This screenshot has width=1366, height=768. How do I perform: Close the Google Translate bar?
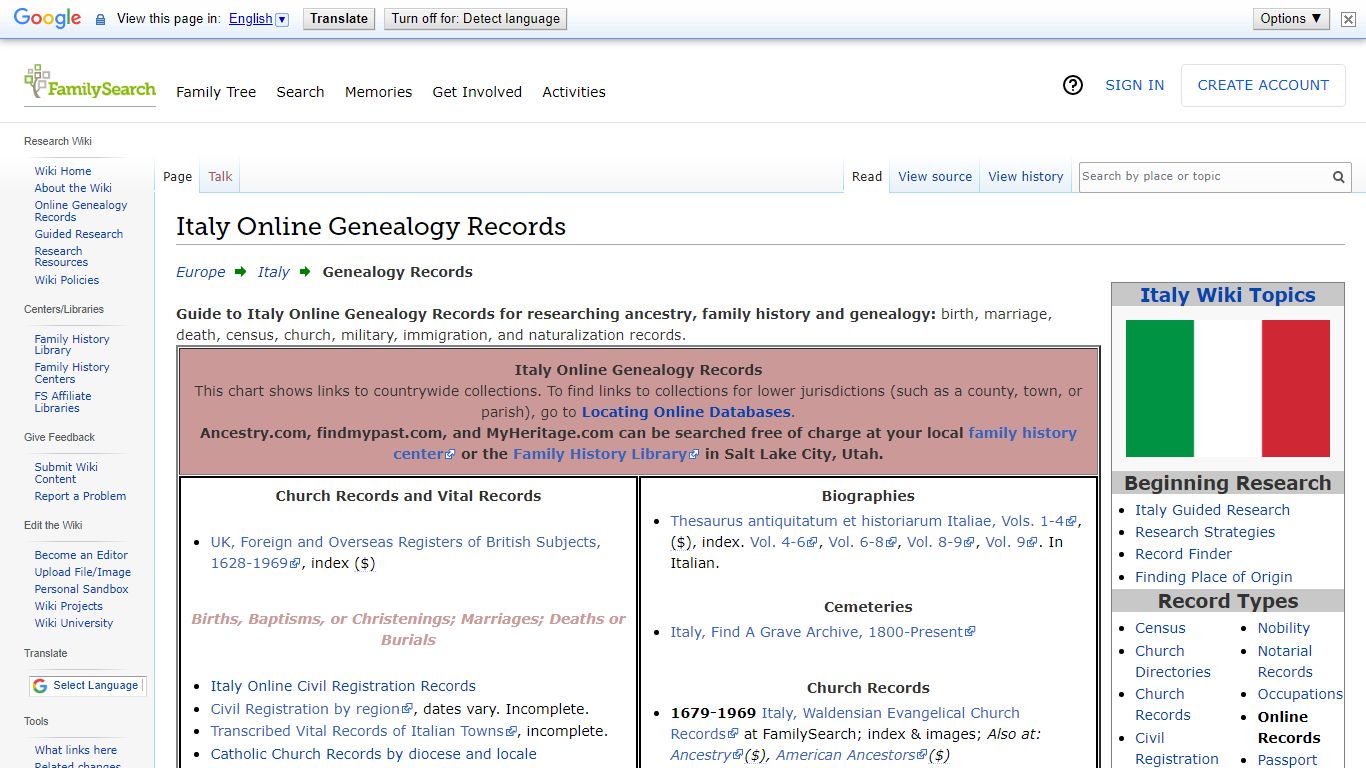point(1348,19)
